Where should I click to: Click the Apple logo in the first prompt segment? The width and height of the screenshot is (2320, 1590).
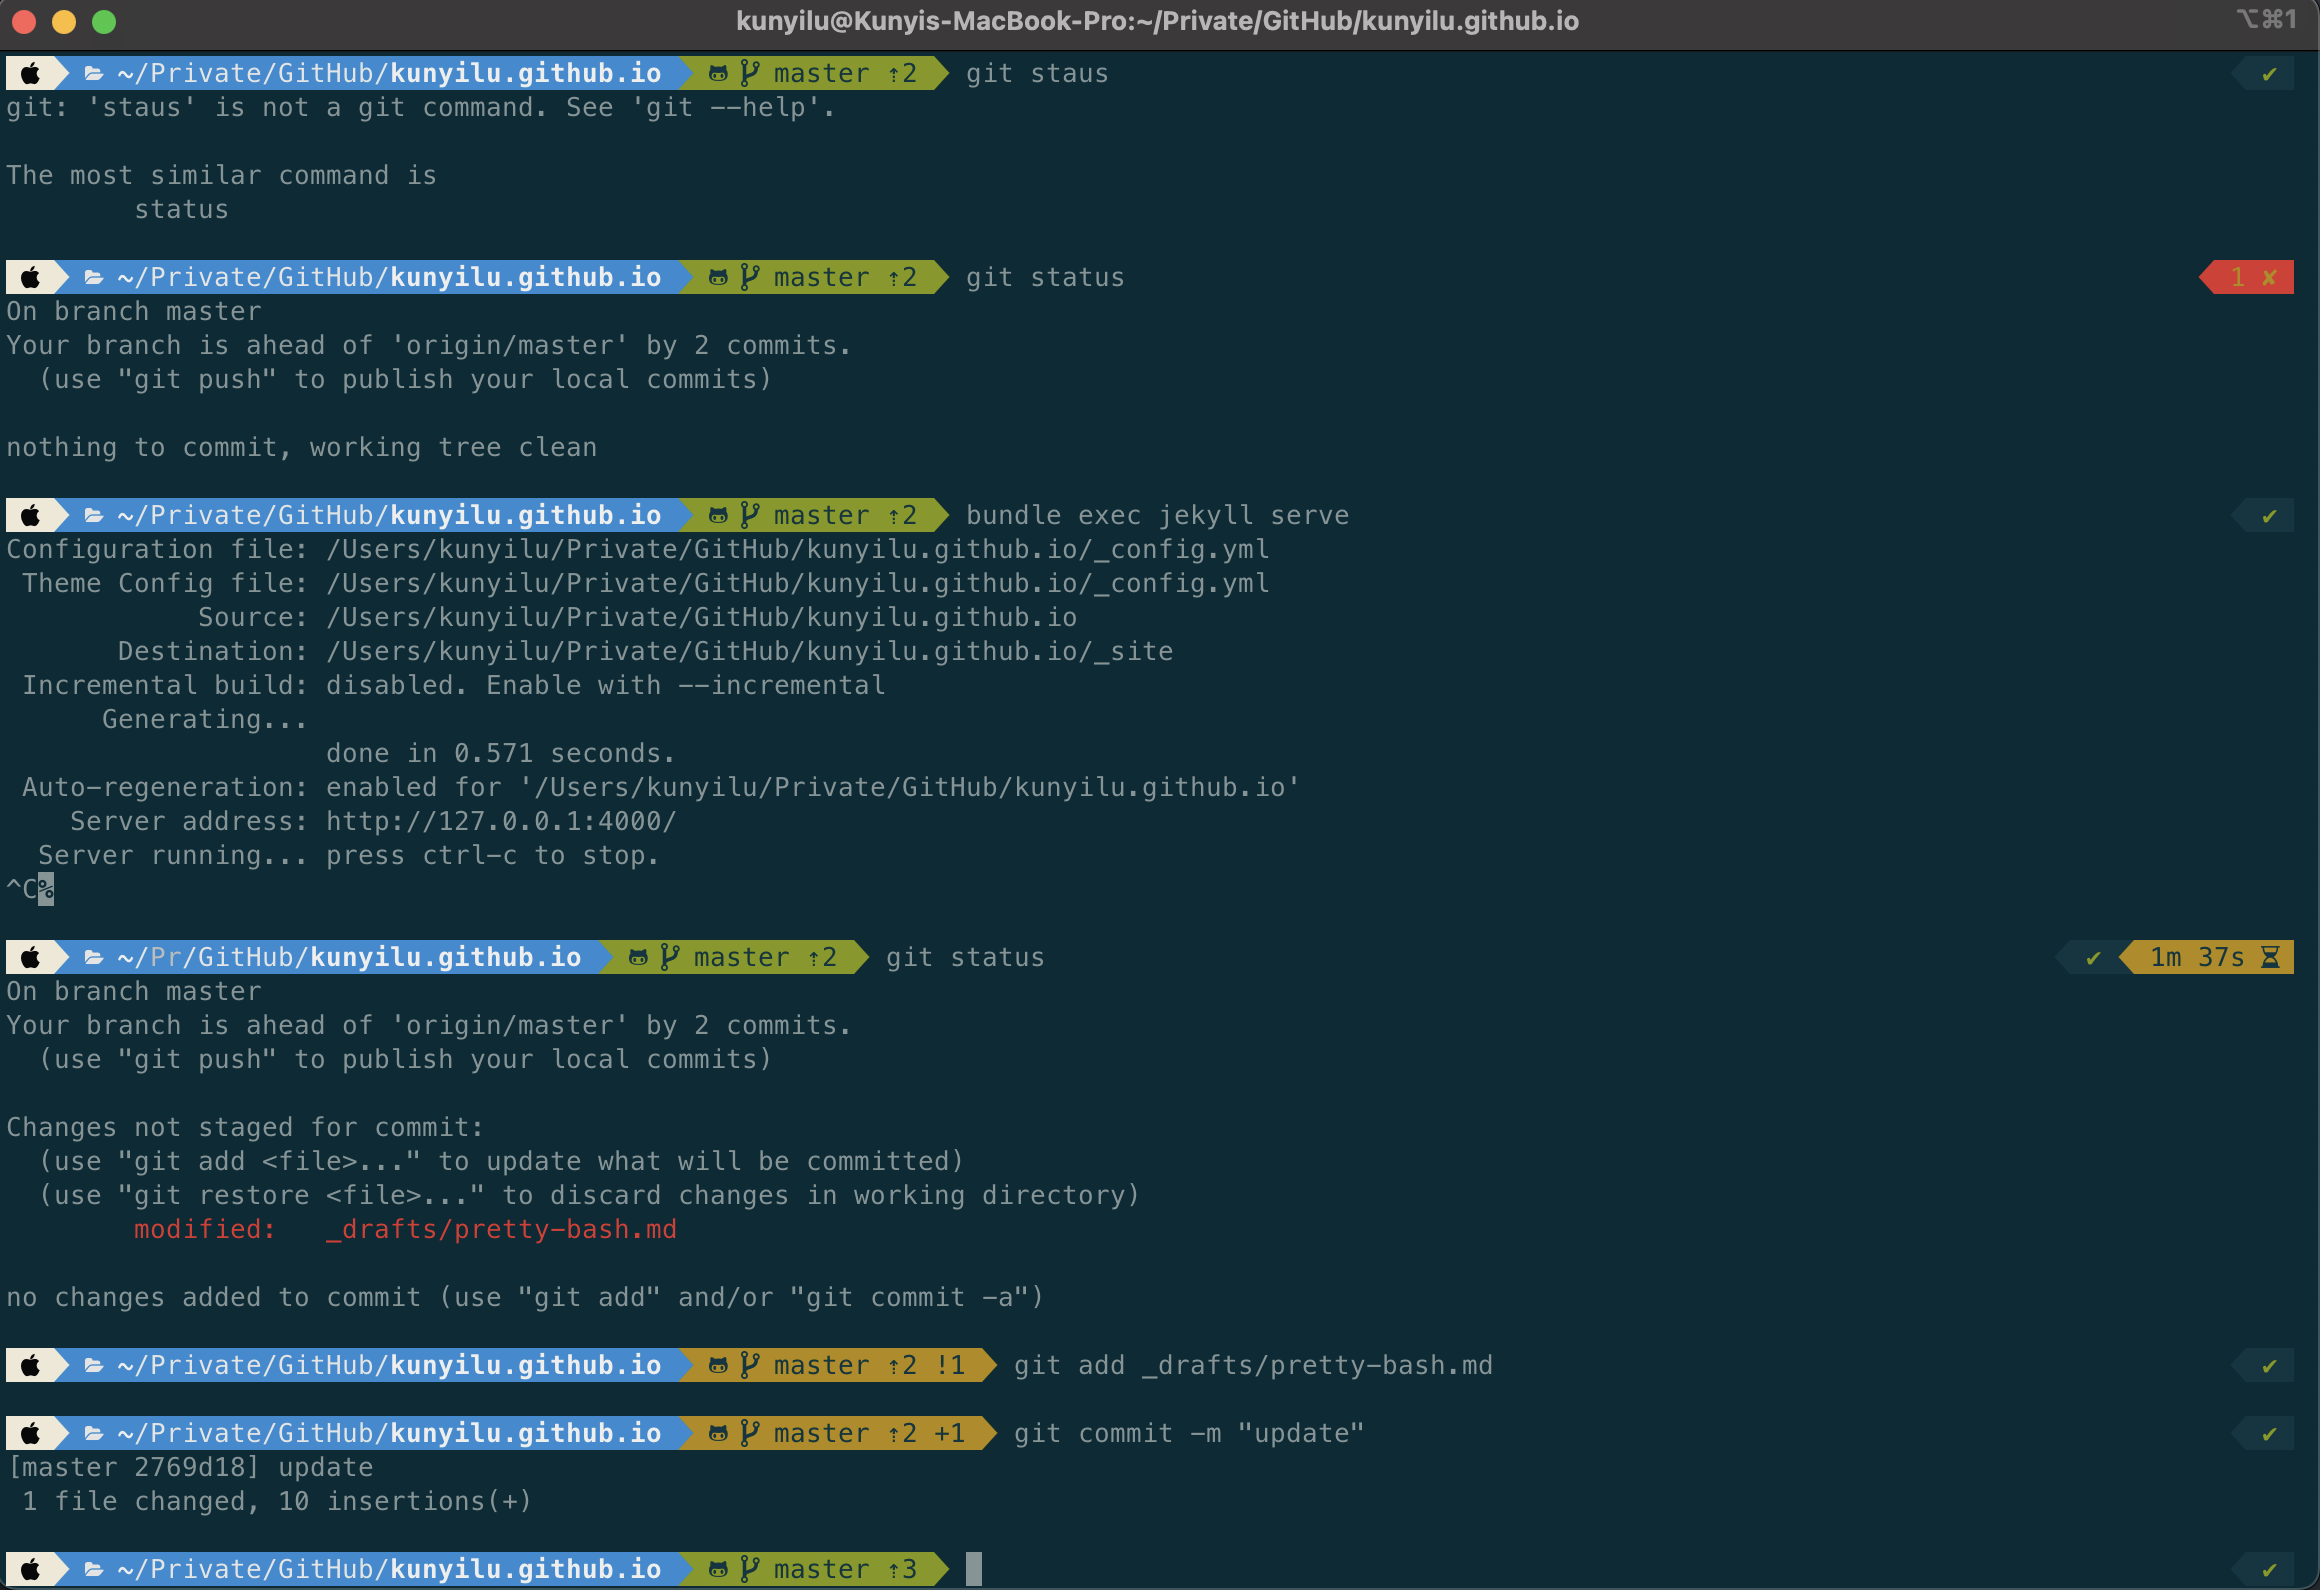coord(31,73)
